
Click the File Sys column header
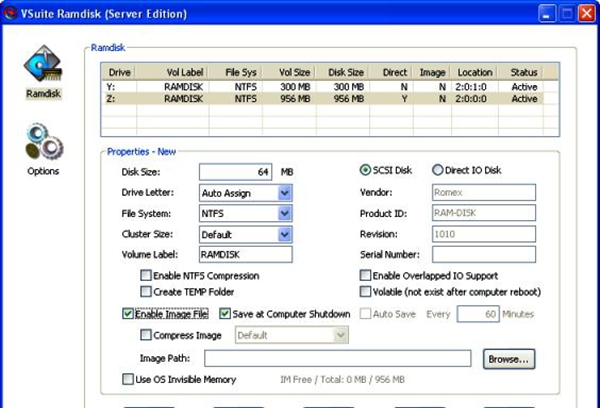[x=236, y=72]
